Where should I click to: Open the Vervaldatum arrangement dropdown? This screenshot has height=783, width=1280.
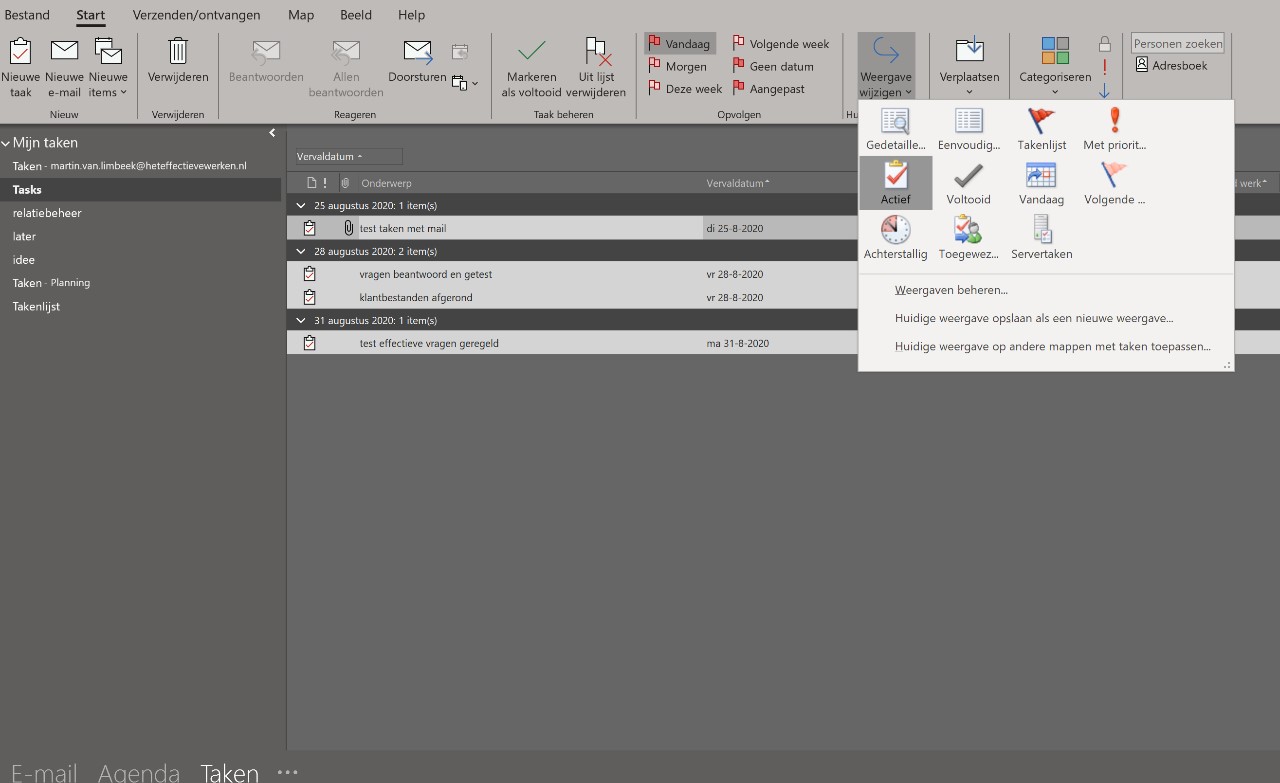(348, 156)
